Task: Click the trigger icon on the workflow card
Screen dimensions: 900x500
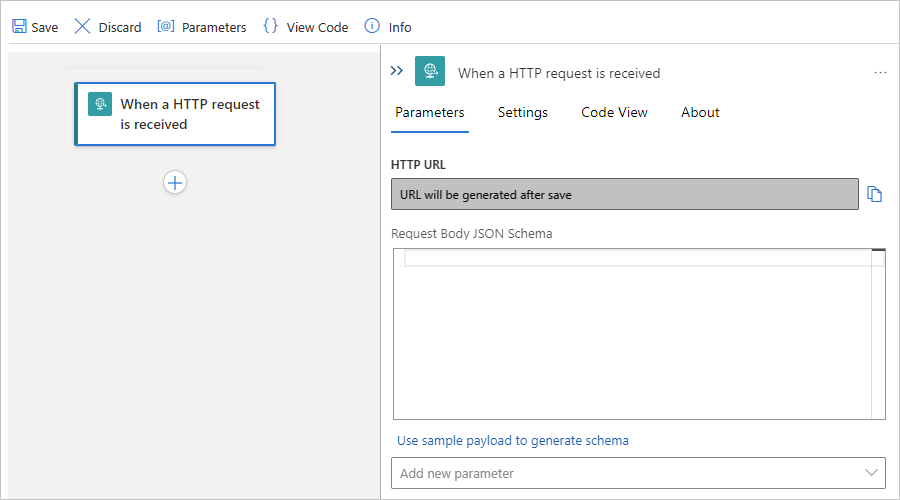Action: click(x=100, y=105)
